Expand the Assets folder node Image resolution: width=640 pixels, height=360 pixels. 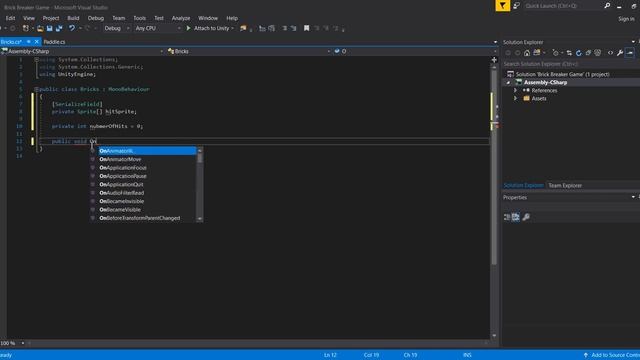pos(516,98)
